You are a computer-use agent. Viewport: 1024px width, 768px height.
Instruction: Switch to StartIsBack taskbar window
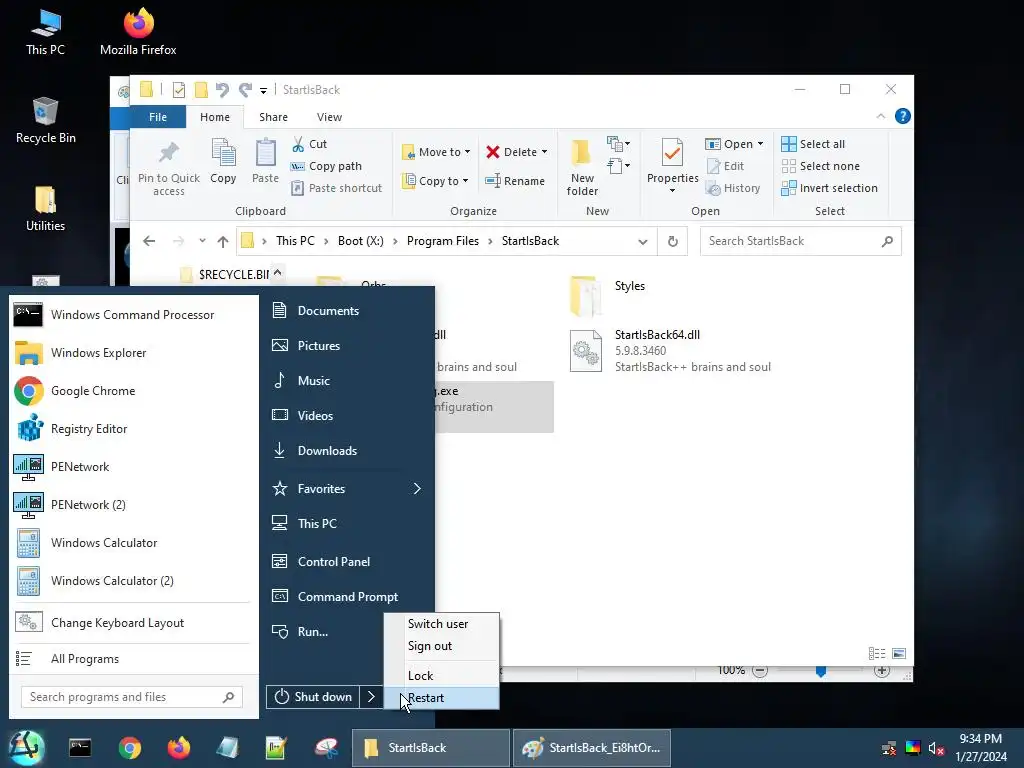430,748
